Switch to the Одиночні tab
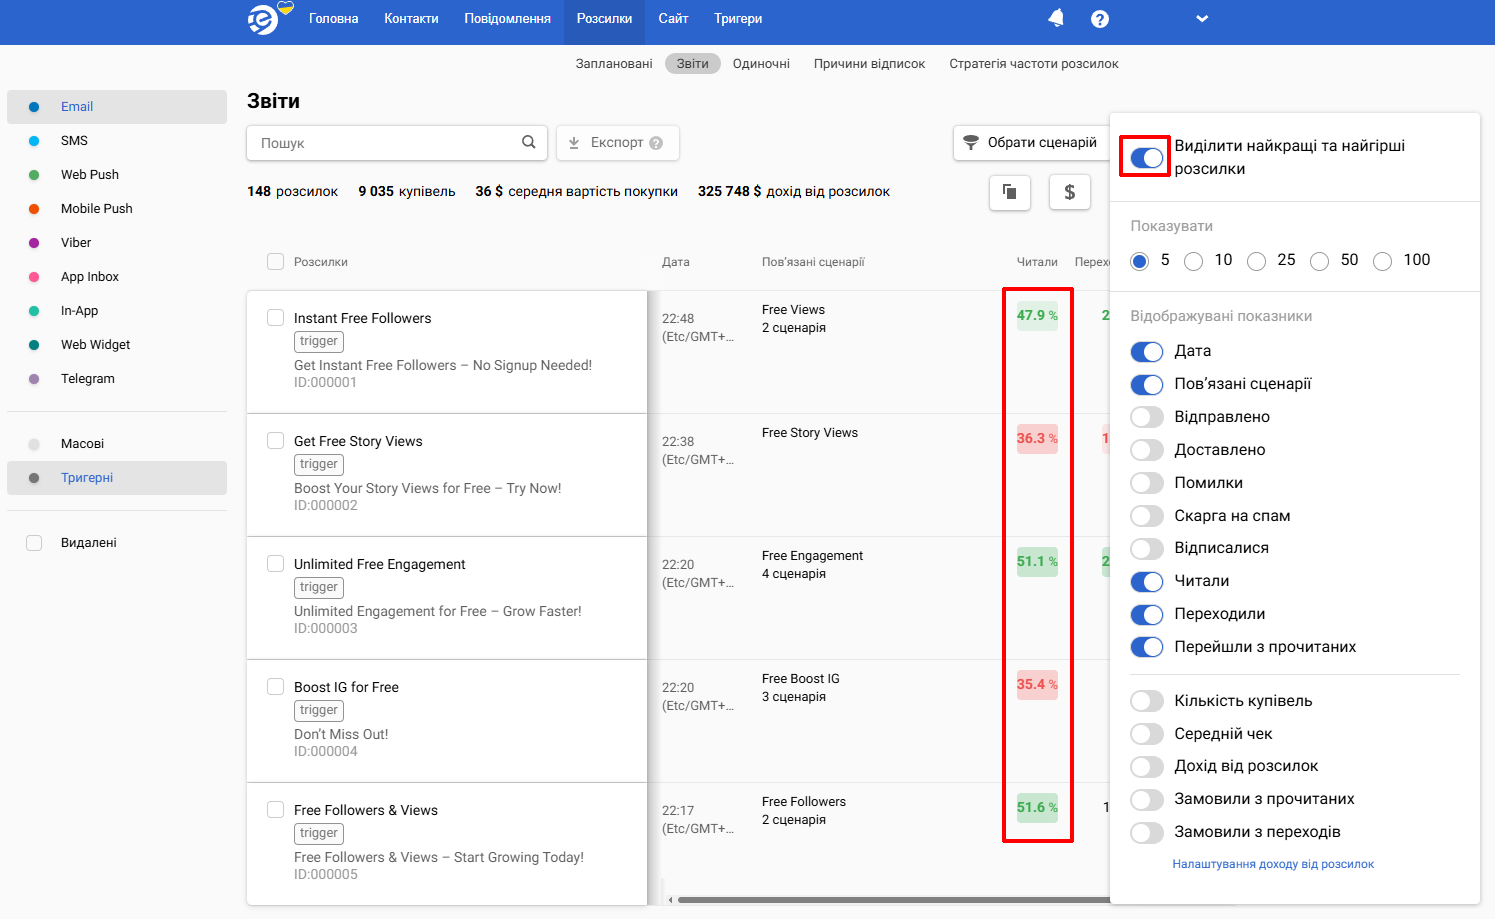 click(x=761, y=64)
